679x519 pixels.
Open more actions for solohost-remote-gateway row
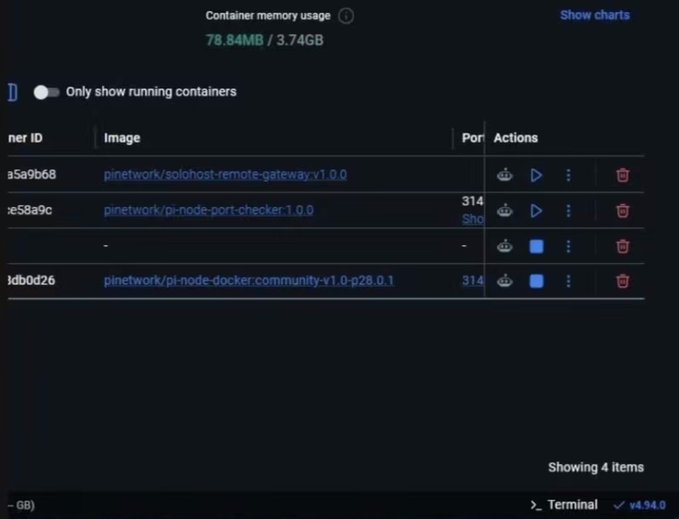point(568,175)
